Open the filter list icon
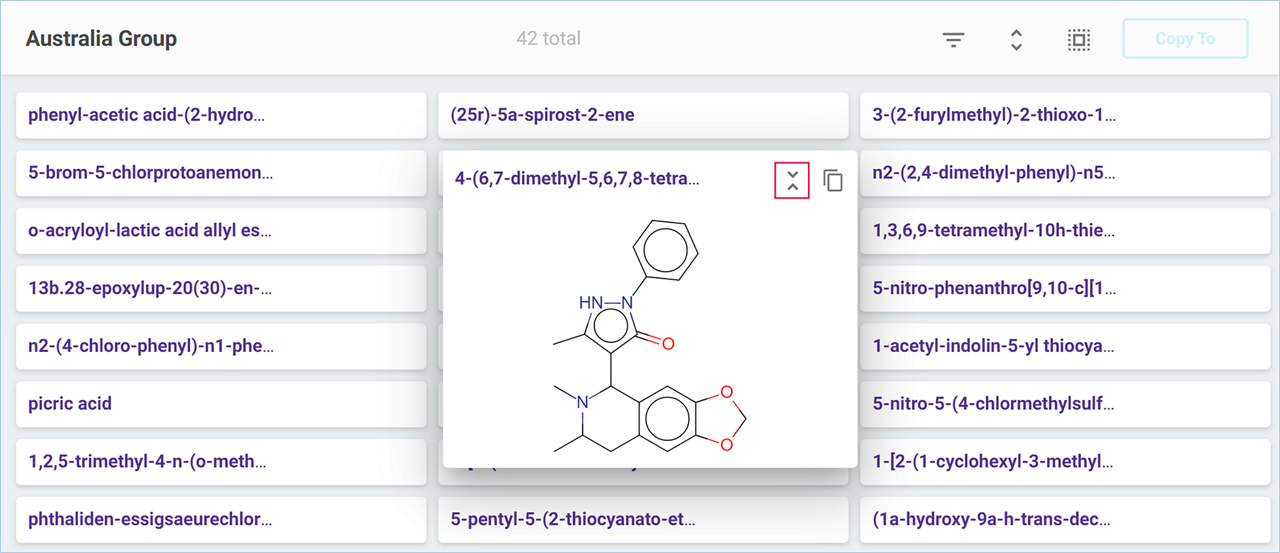The image size is (1280, 553). point(953,40)
